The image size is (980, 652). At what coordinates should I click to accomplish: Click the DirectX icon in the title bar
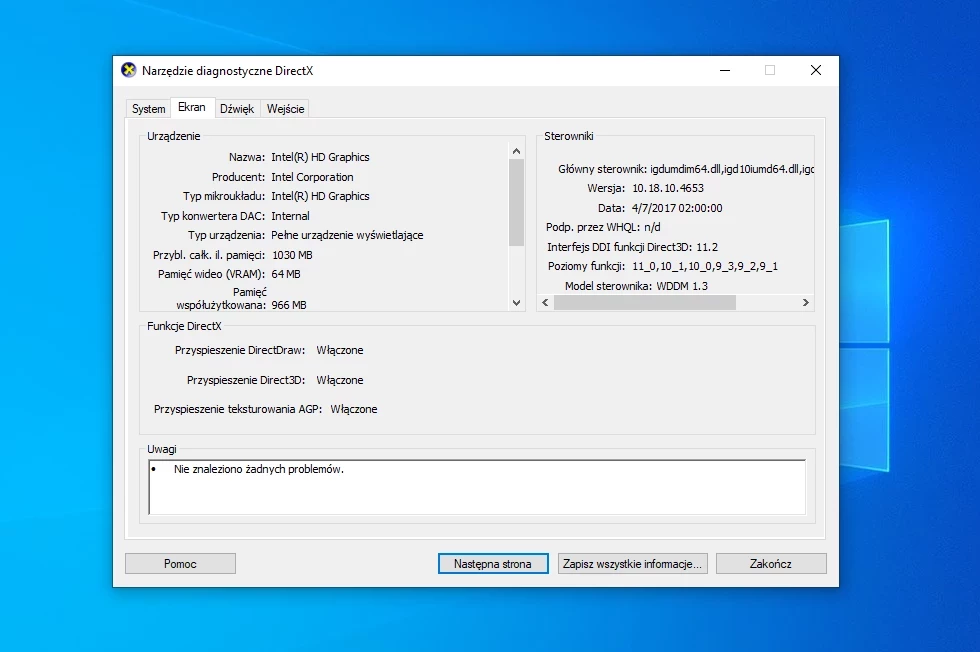coord(129,70)
